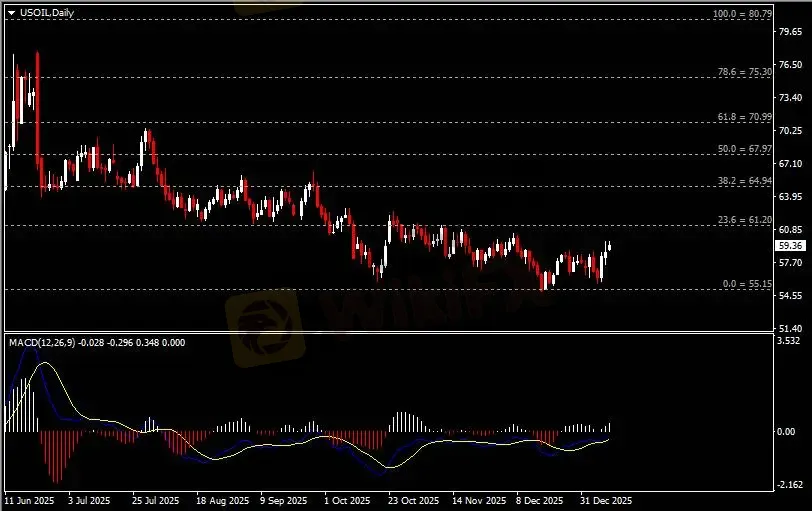Select the 61.8 = 70.99 Fibonacci label
The height and width of the screenshot is (511, 812).
[745, 117]
